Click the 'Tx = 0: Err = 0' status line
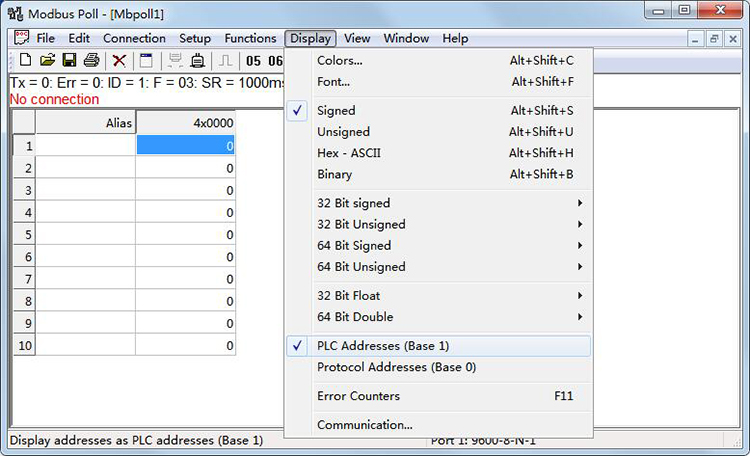This screenshot has height=456, width=750. 147,83
